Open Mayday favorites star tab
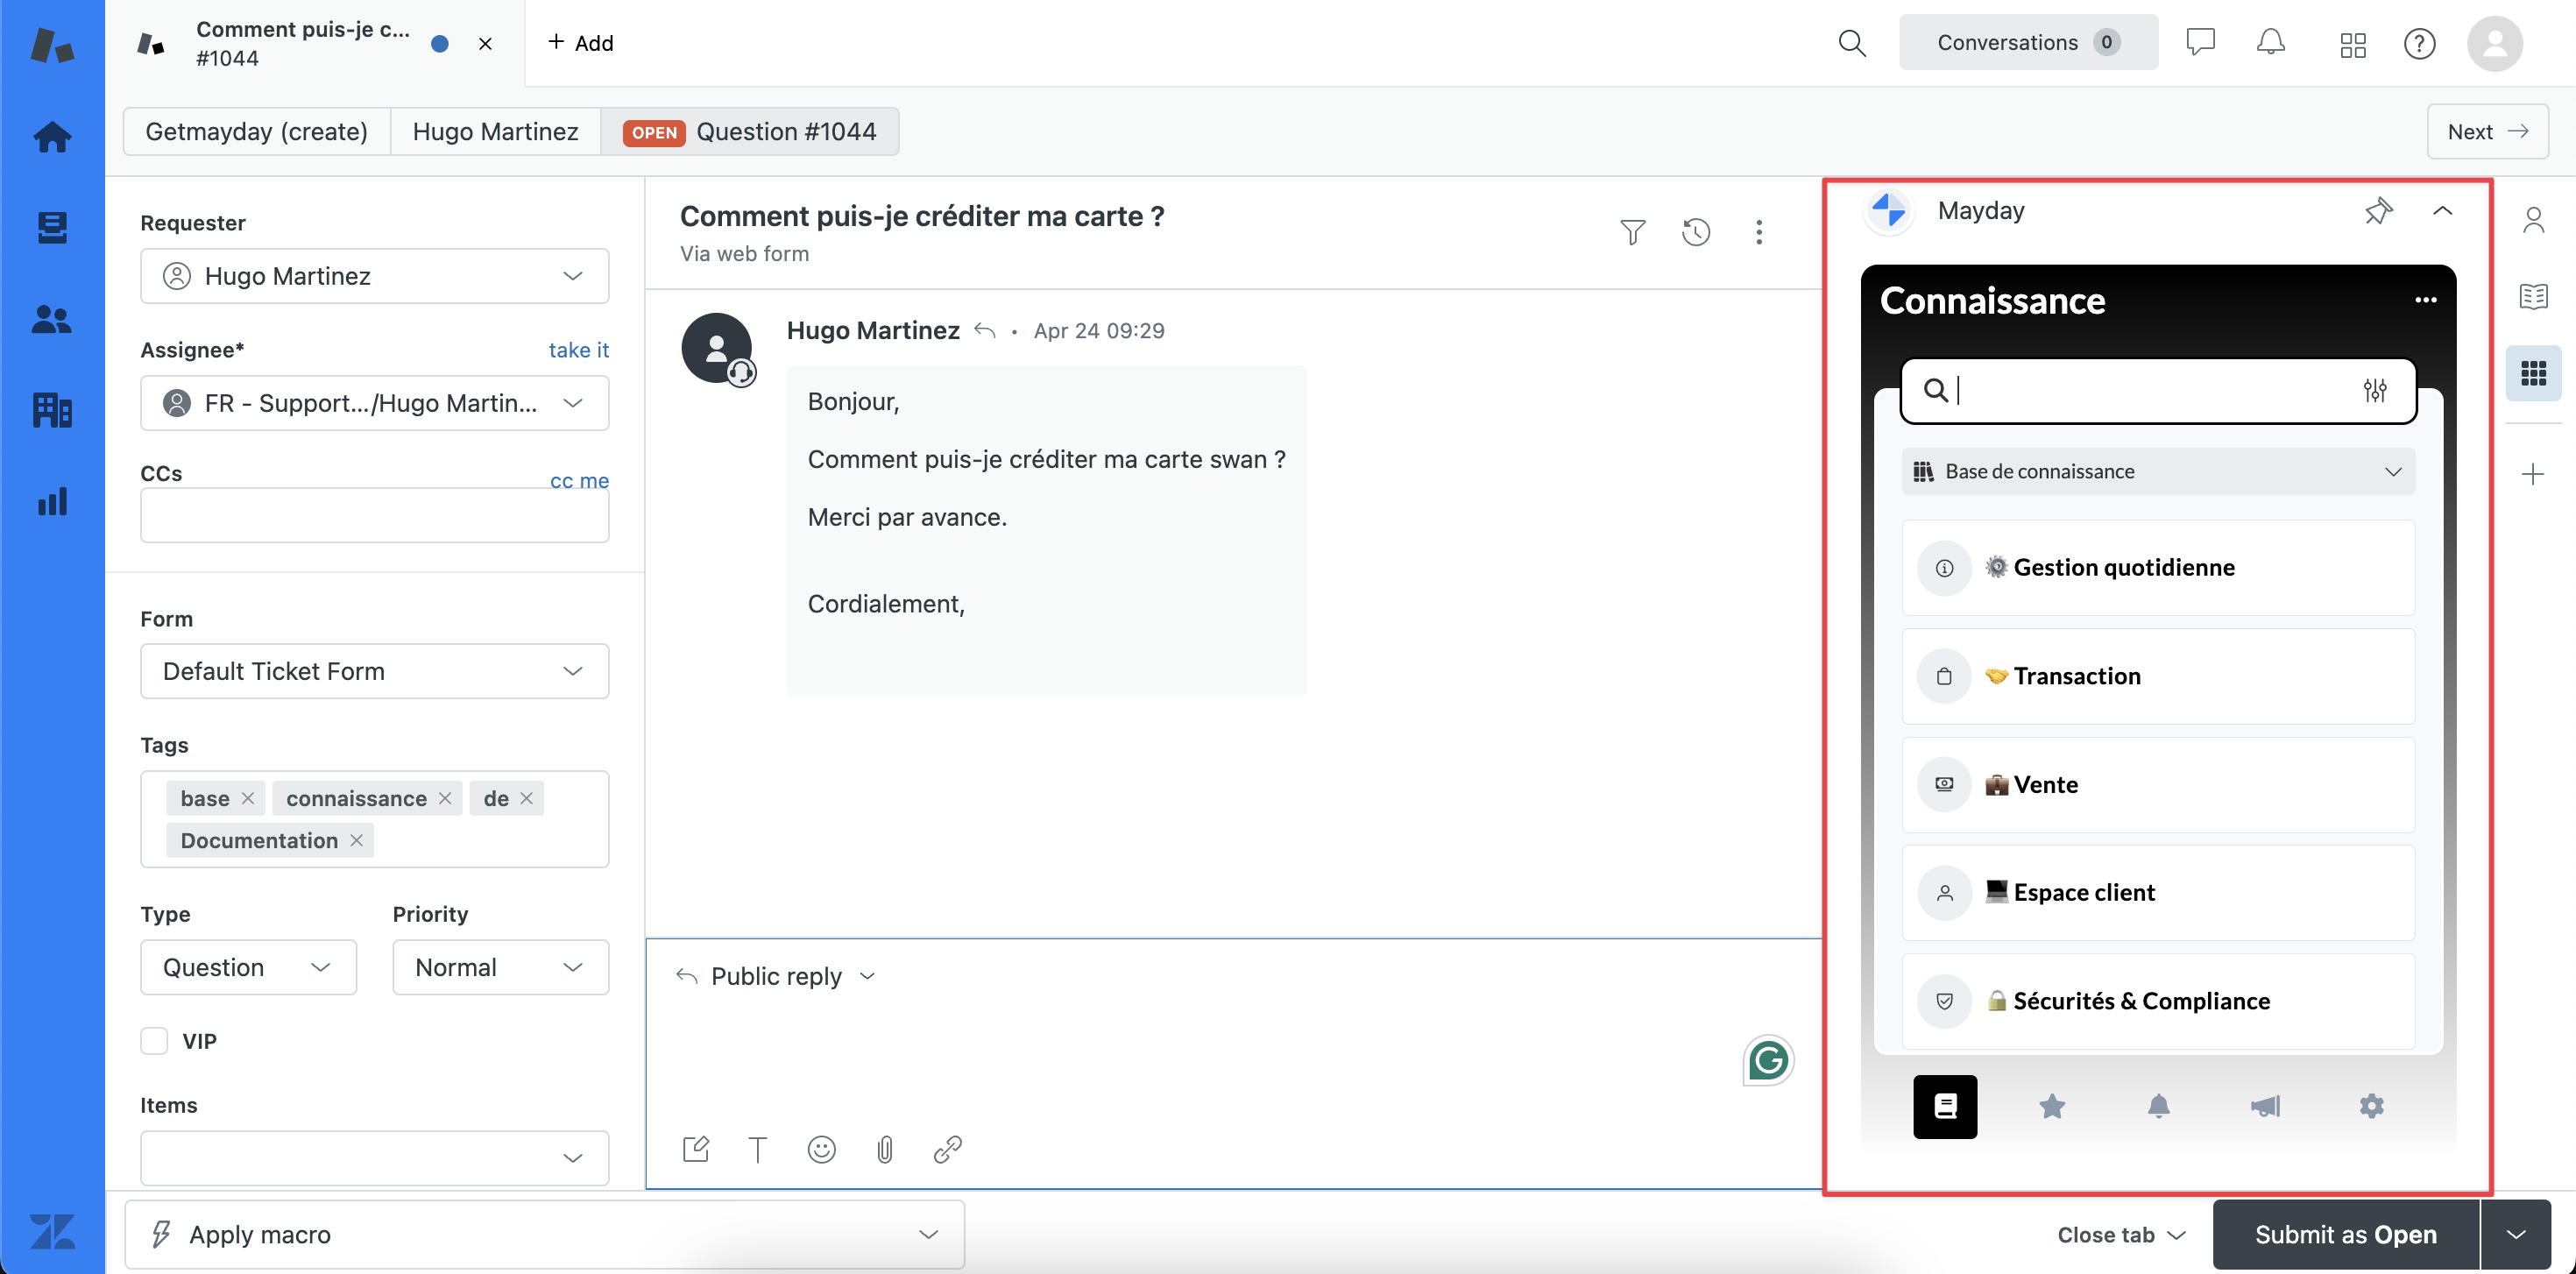This screenshot has height=1274, width=2576. (x=2052, y=1106)
